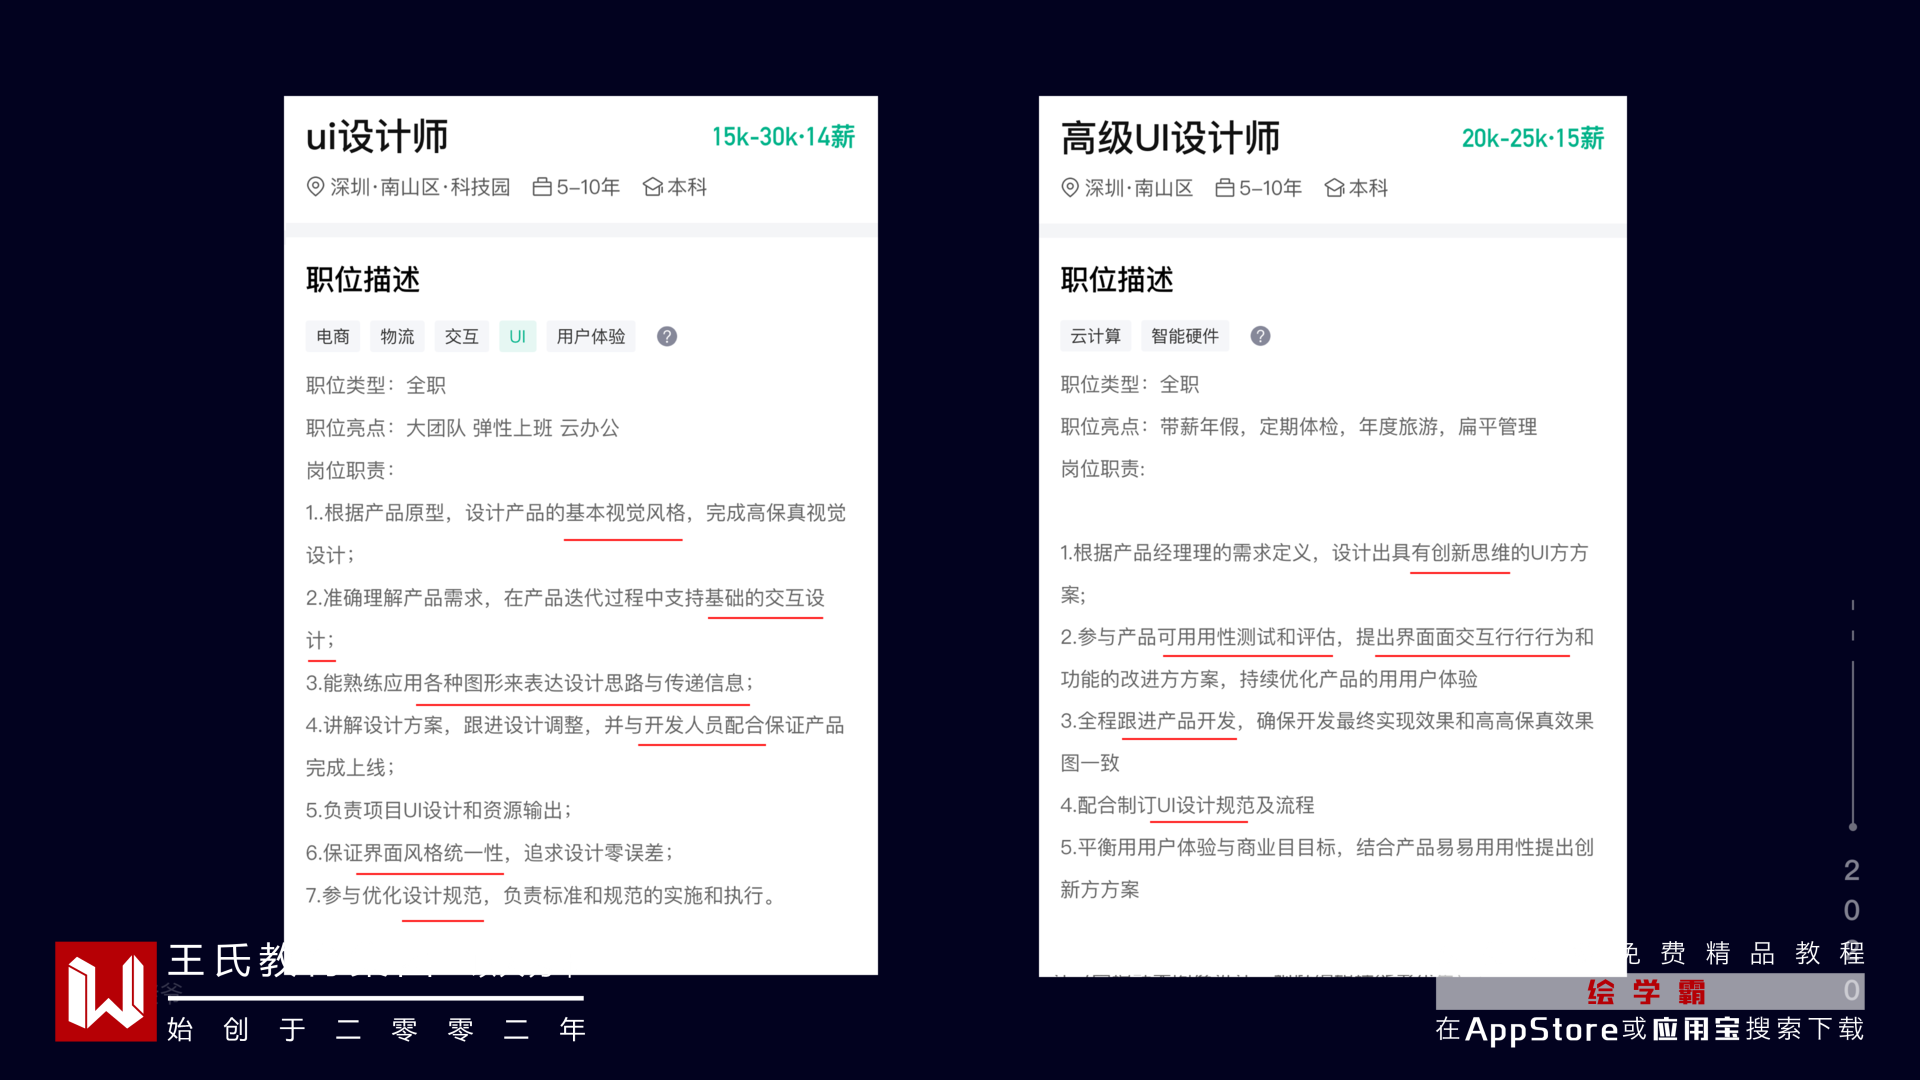Click the question mark icon after 智能硬件
This screenshot has width=1920, height=1080.
tap(1260, 336)
